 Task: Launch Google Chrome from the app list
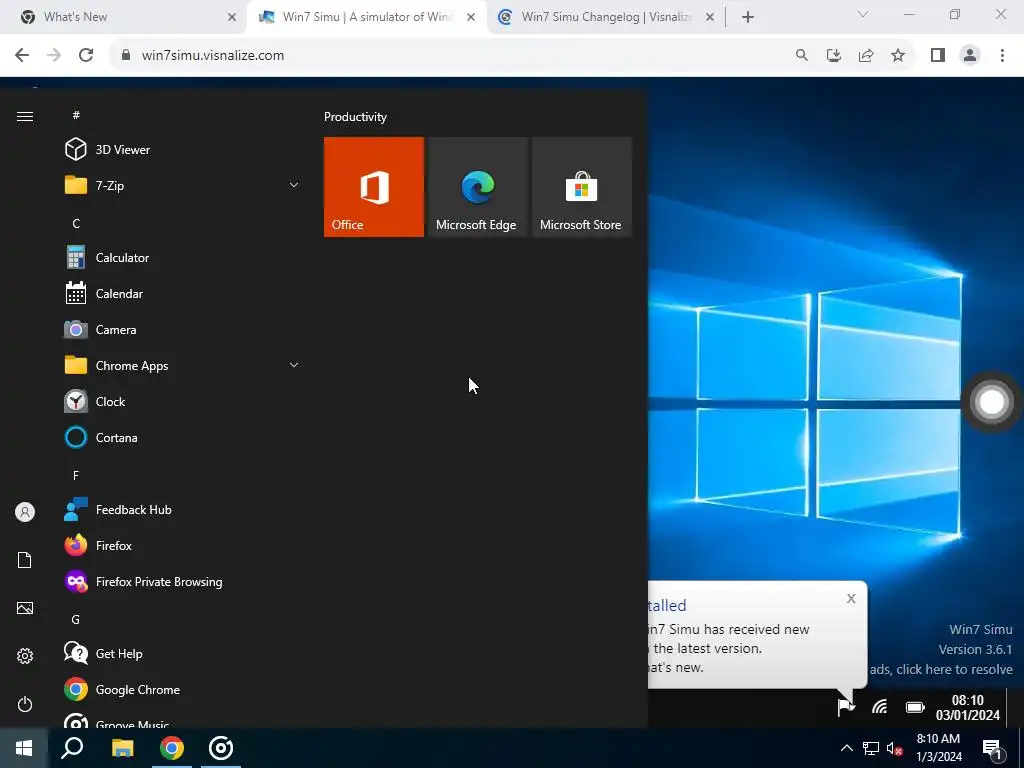[137, 690]
